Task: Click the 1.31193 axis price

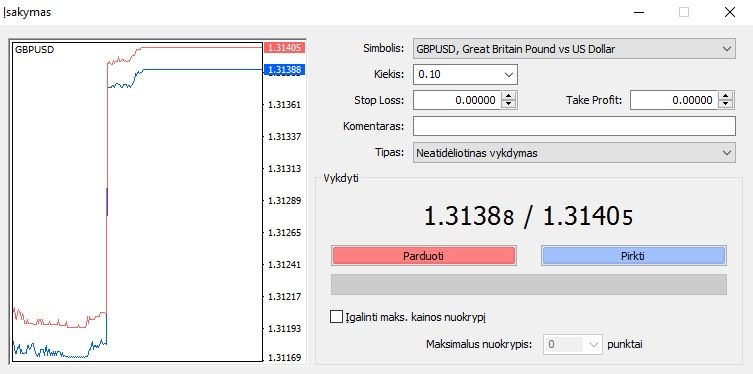Action: coord(284,328)
